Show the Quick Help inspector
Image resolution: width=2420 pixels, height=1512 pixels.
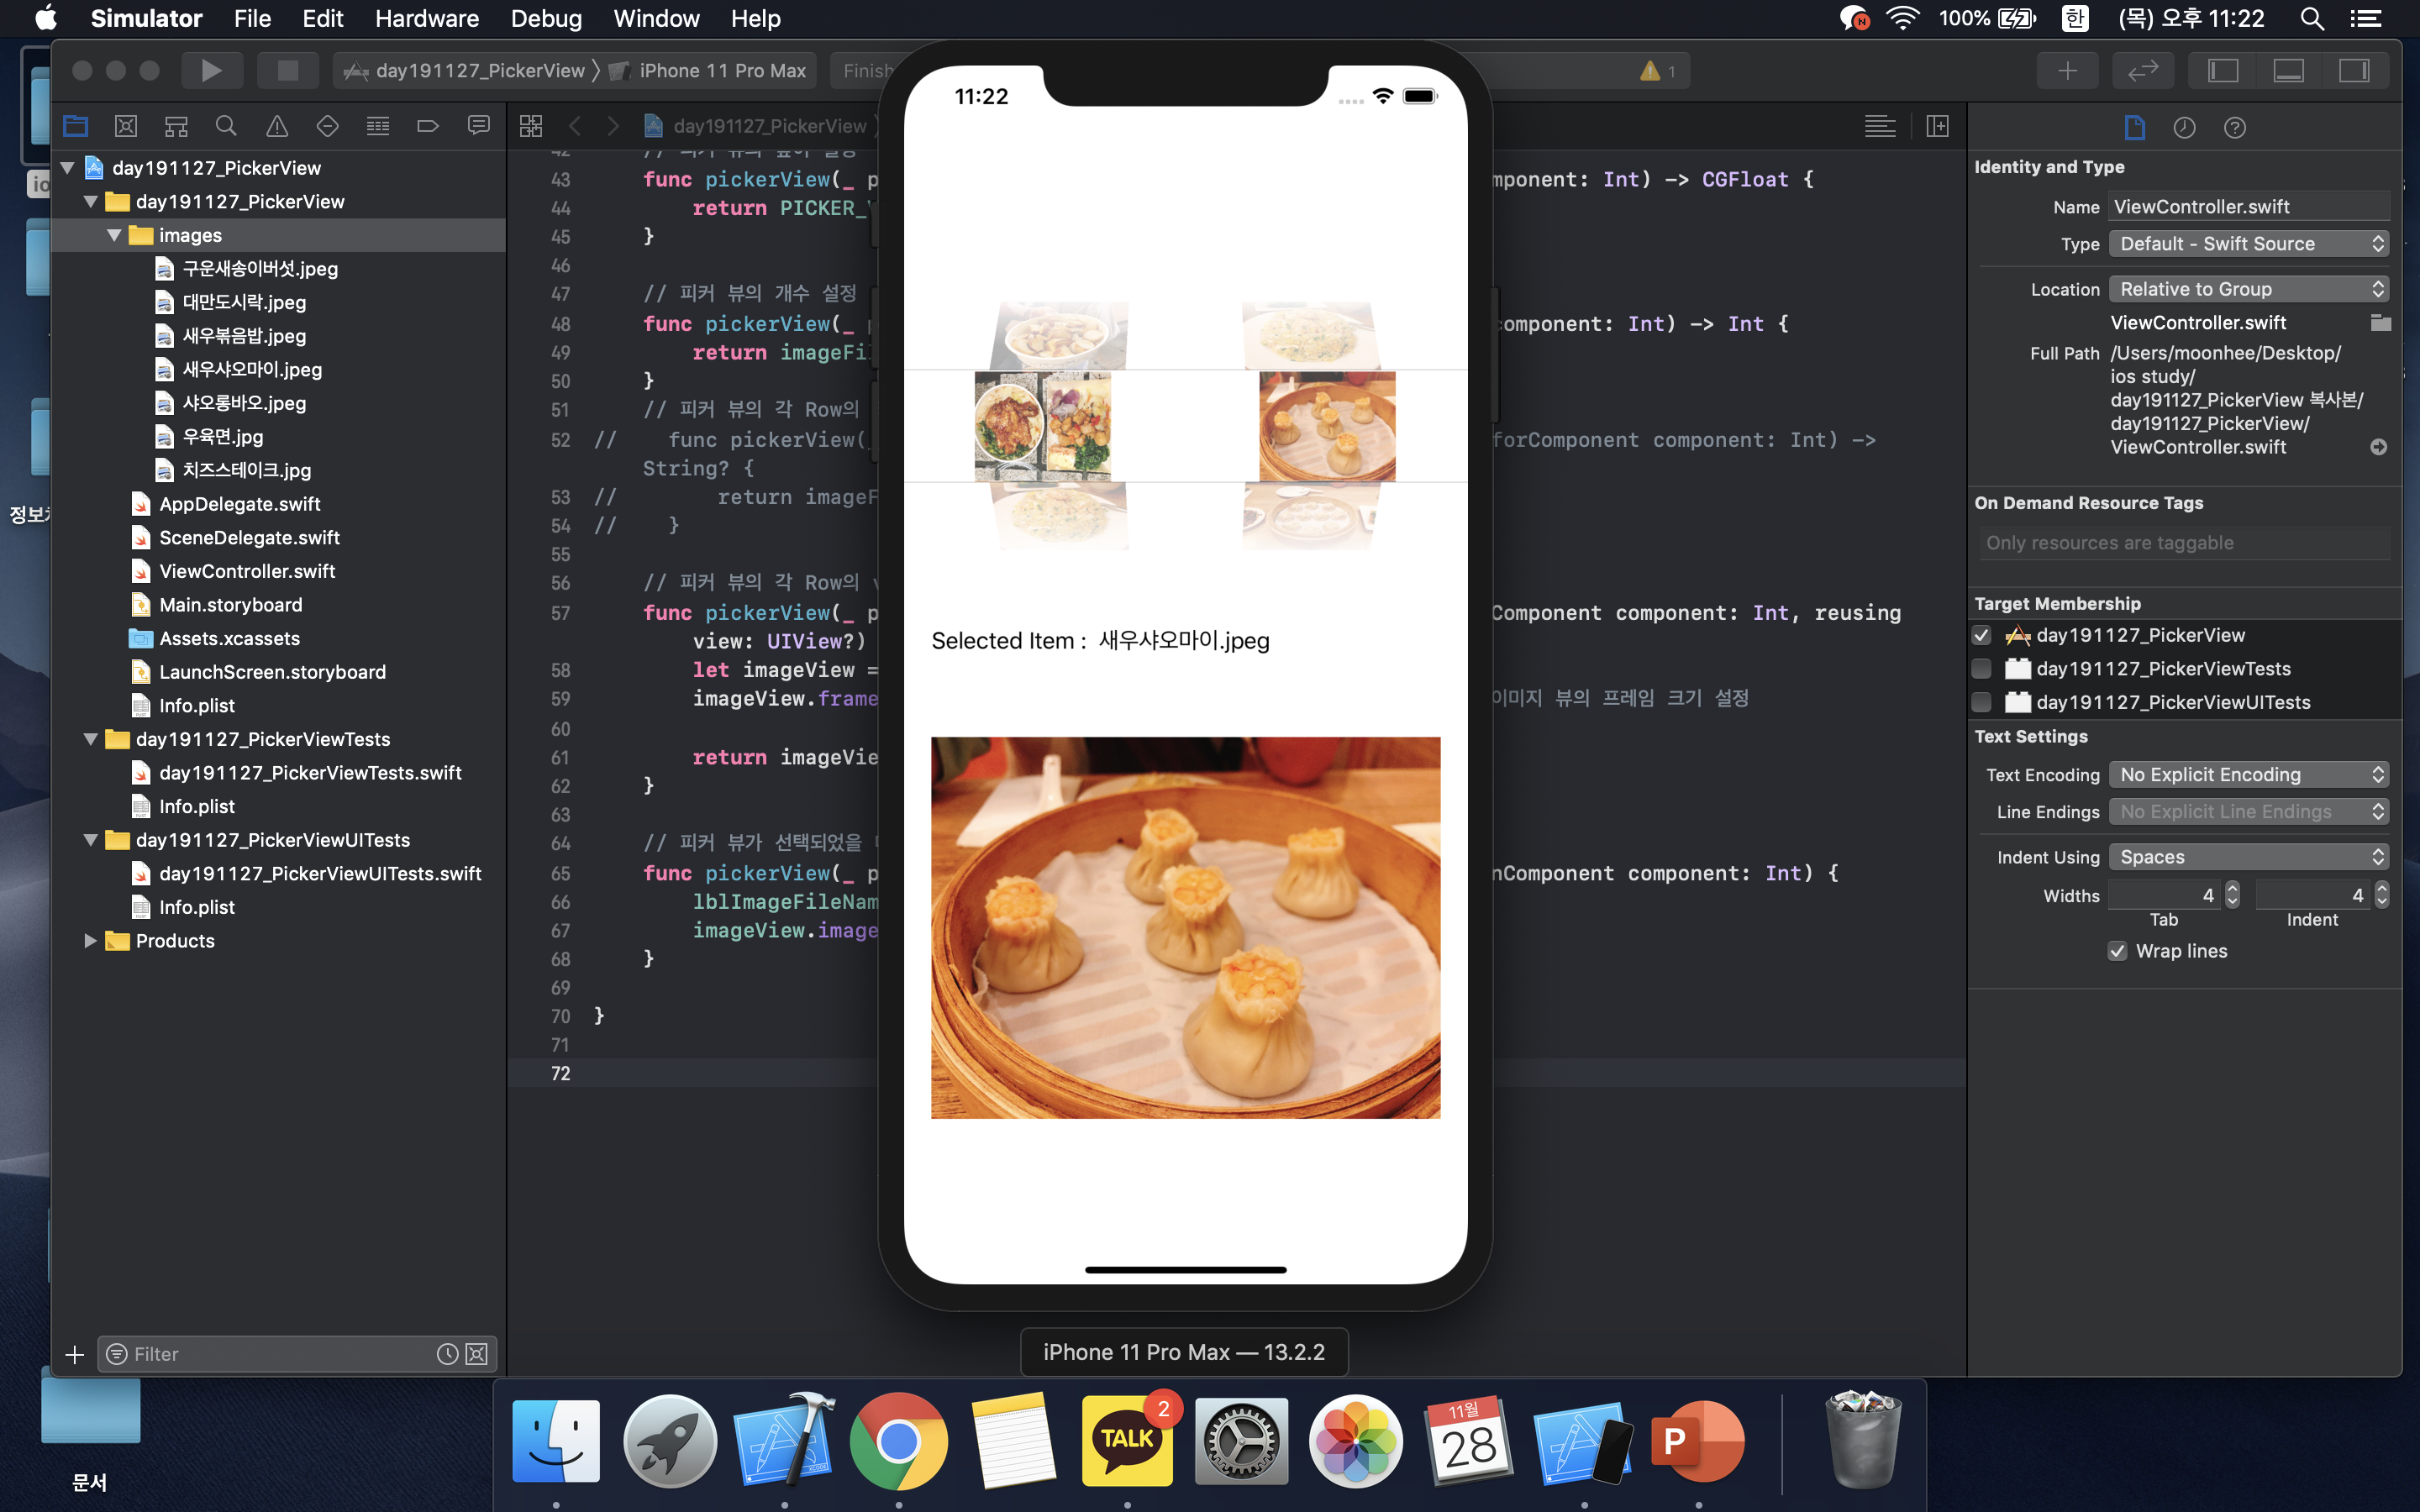point(2234,128)
